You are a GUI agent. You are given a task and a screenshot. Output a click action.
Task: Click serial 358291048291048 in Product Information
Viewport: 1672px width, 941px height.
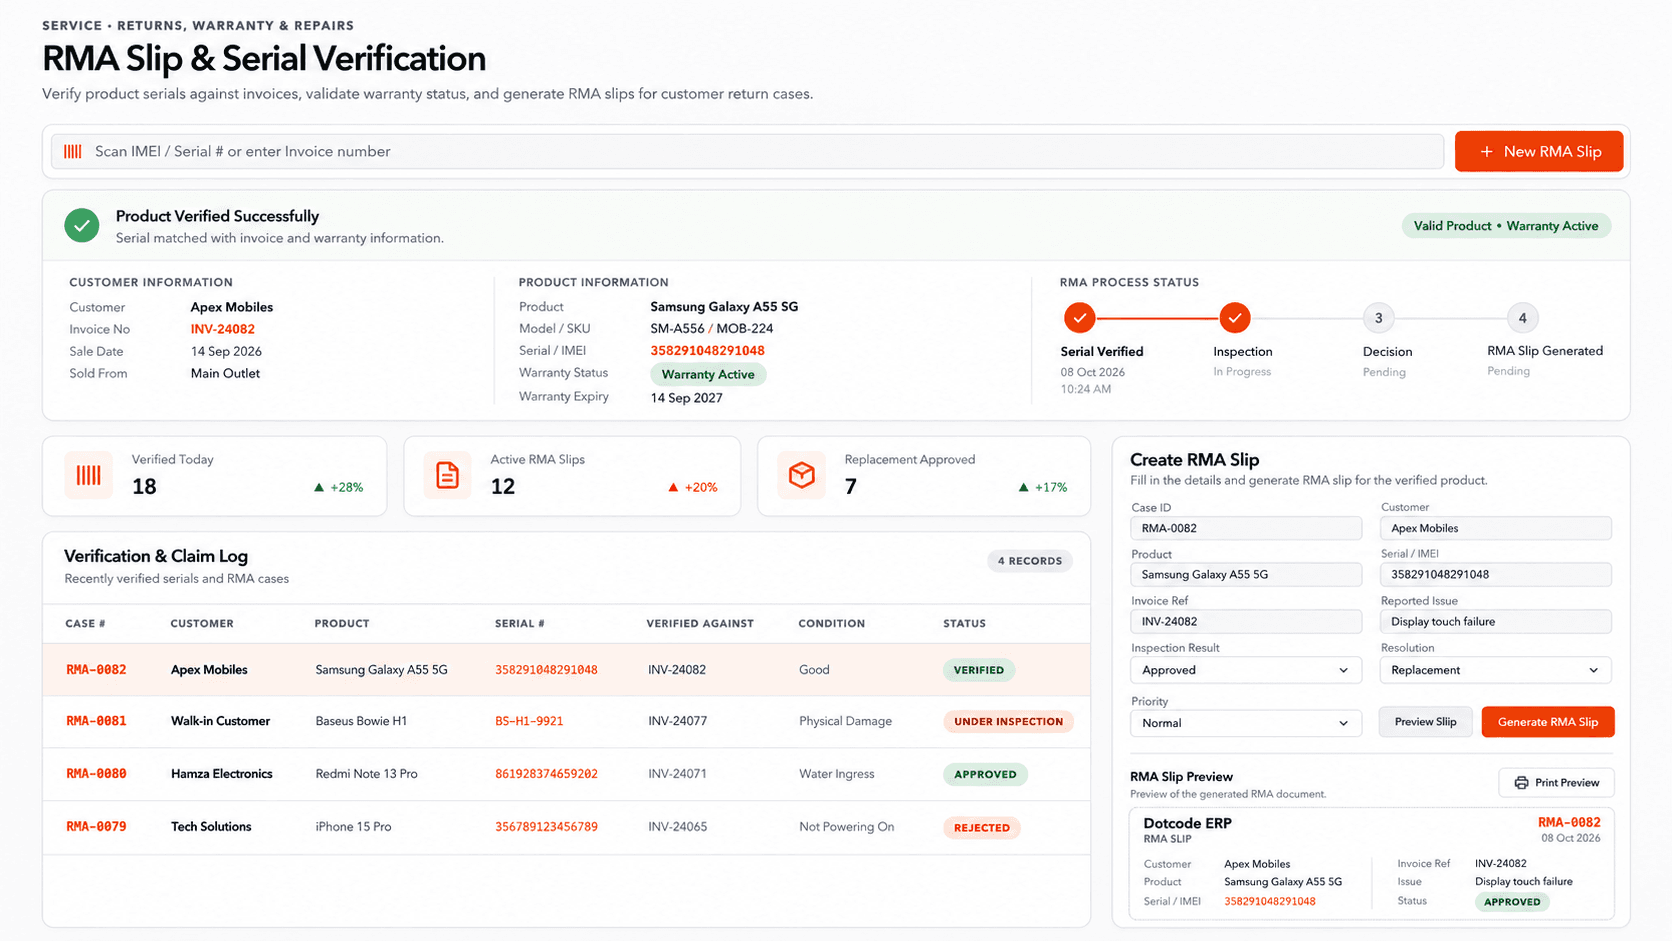pyautogui.click(x=707, y=351)
